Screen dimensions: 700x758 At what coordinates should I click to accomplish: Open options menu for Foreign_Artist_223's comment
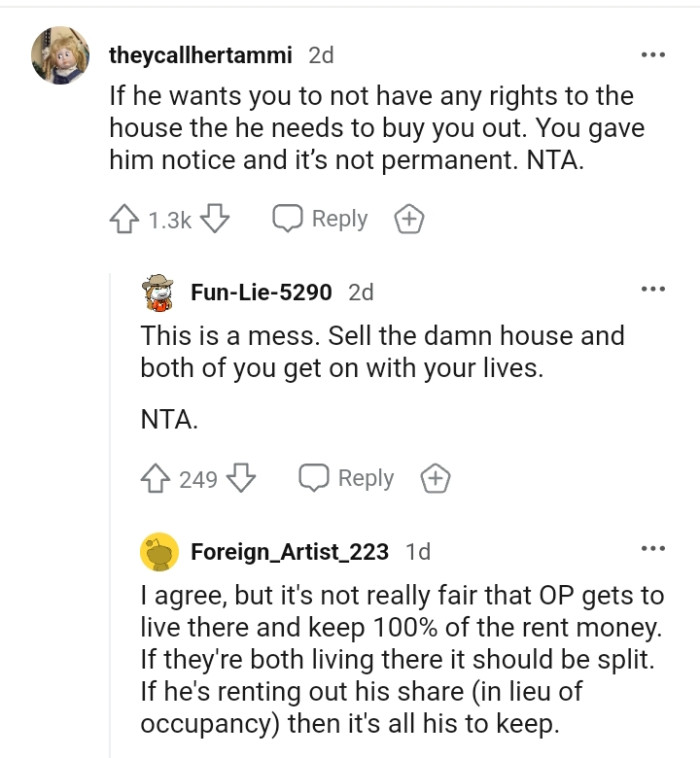coord(653,549)
